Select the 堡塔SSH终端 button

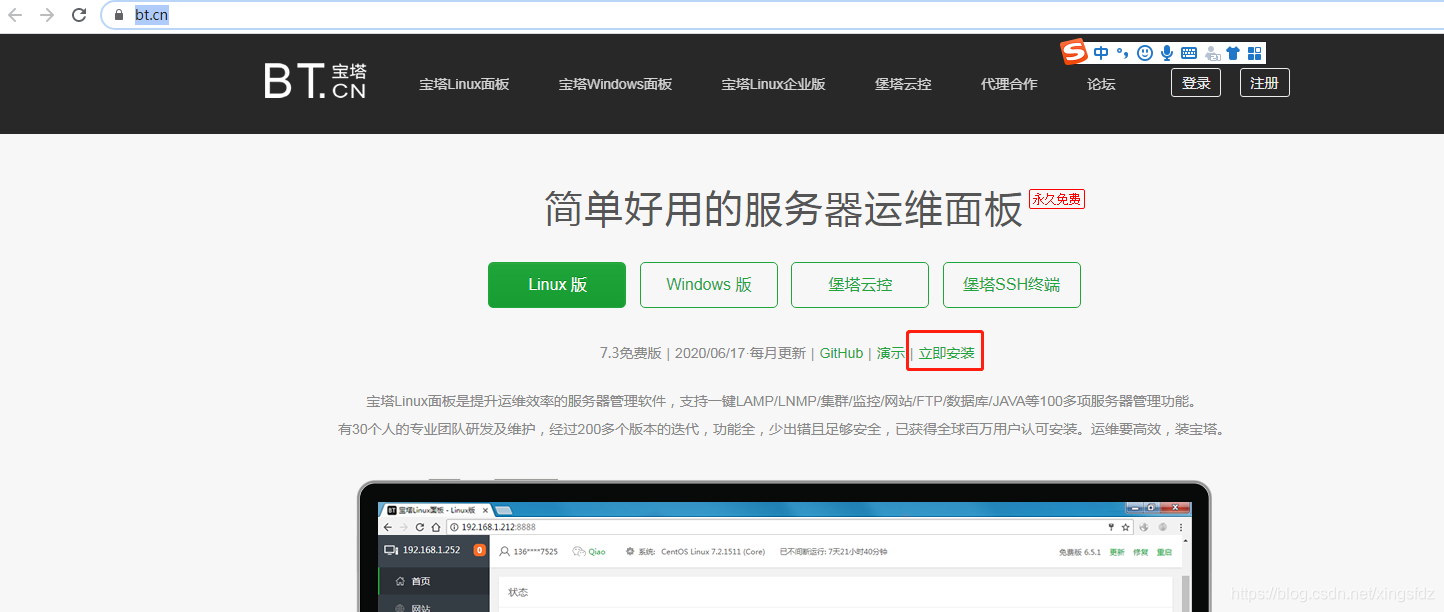coord(1012,285)
